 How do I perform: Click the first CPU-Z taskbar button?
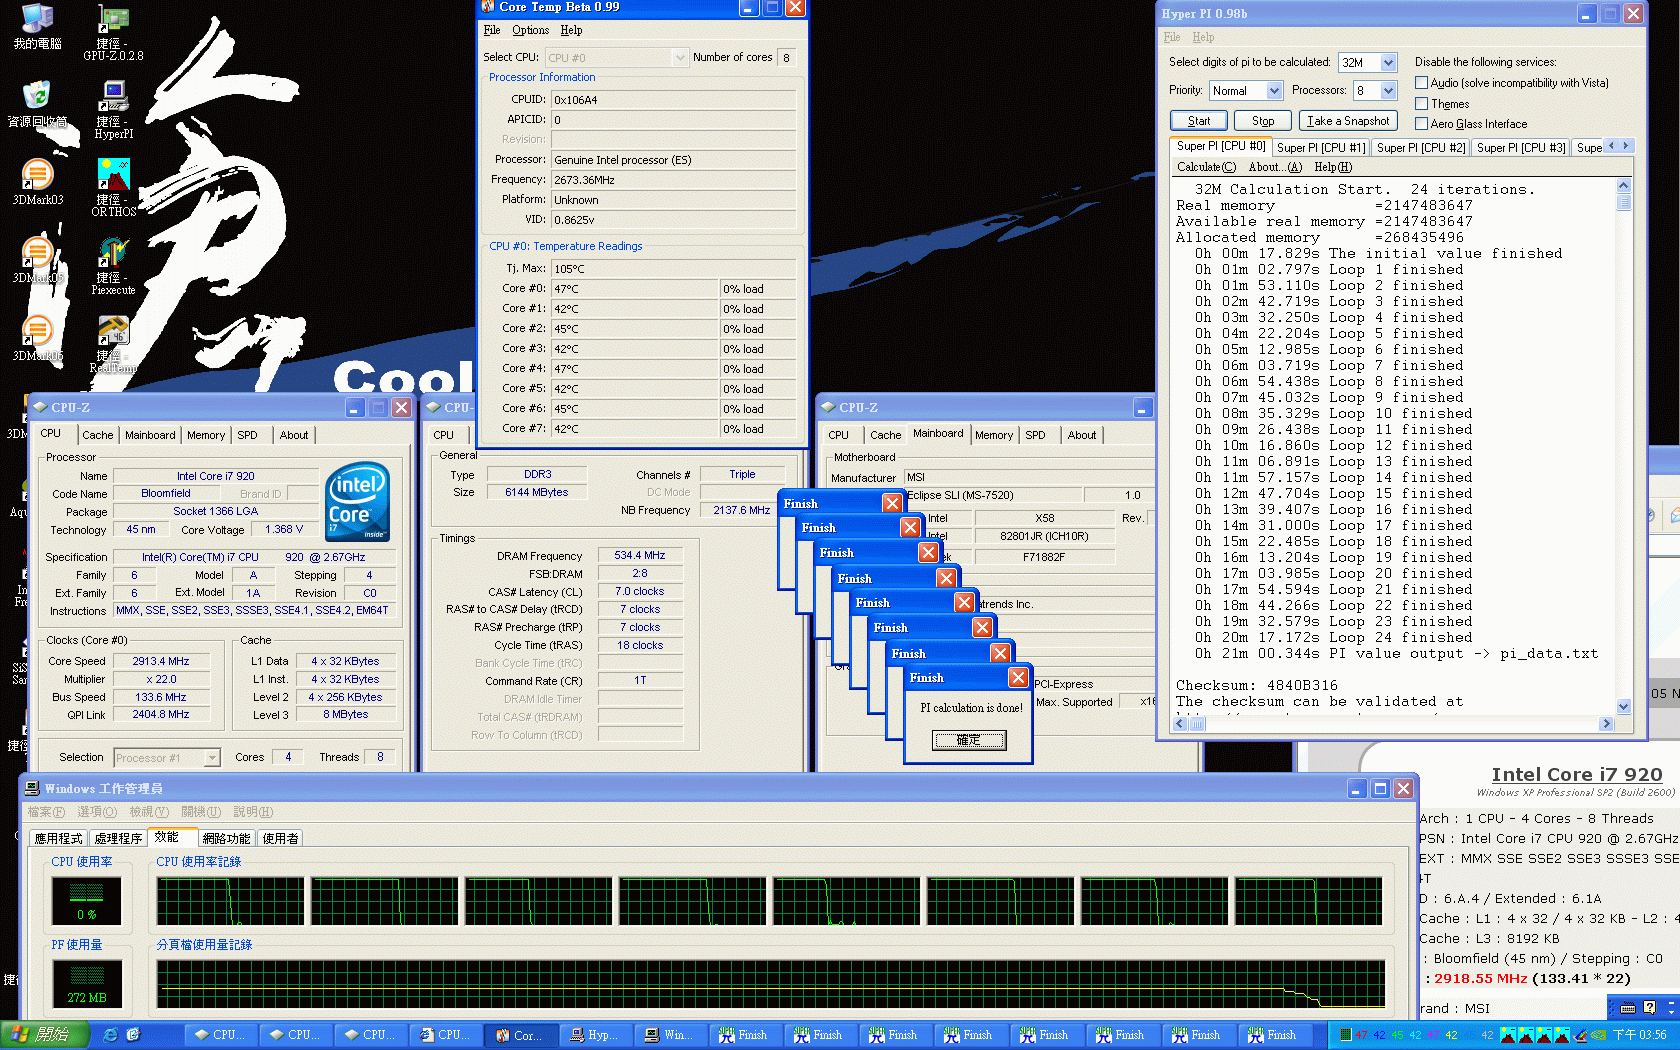(x=219, y=1035)
